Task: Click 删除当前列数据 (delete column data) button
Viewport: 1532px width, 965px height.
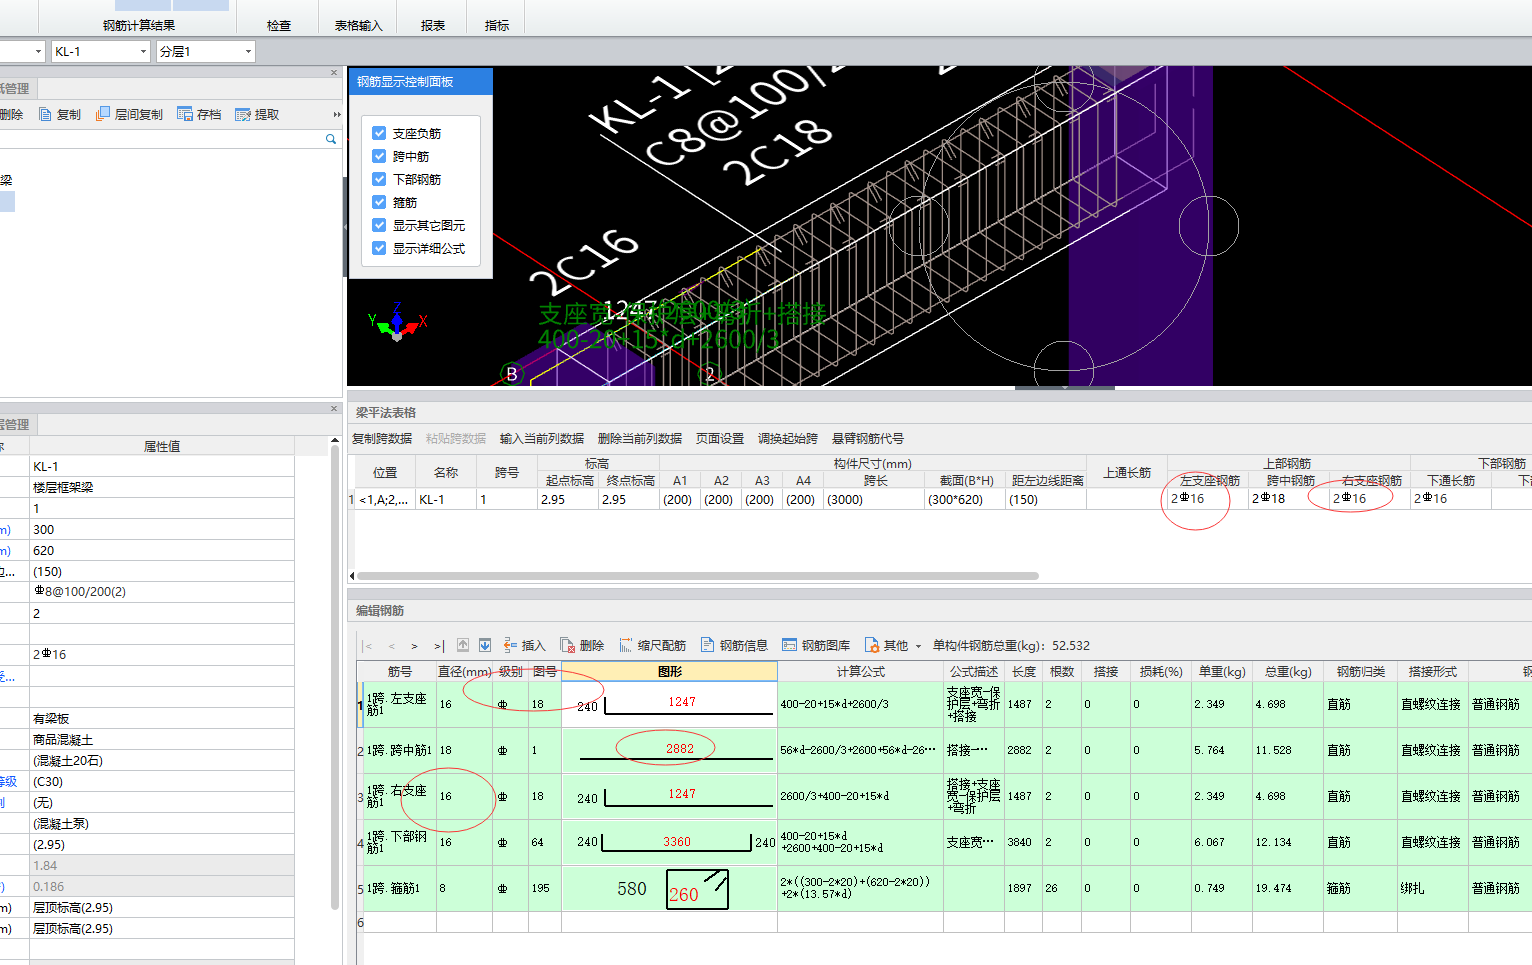Action: (x=640, y=438)
